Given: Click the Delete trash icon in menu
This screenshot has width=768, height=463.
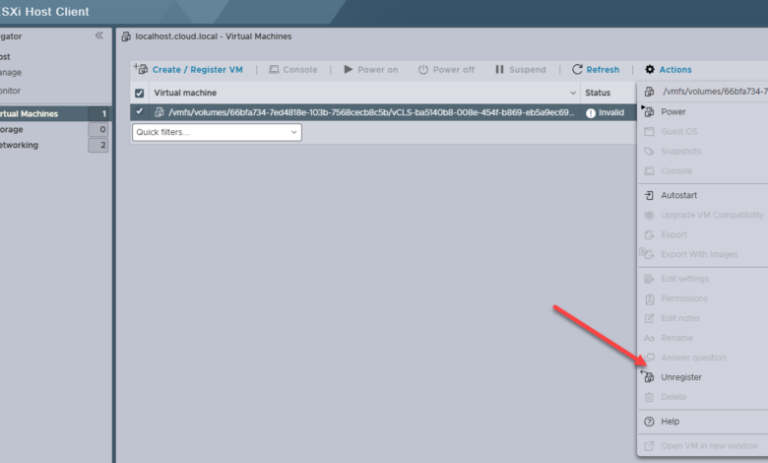Looking at the screenshot, I should point(649,397).
